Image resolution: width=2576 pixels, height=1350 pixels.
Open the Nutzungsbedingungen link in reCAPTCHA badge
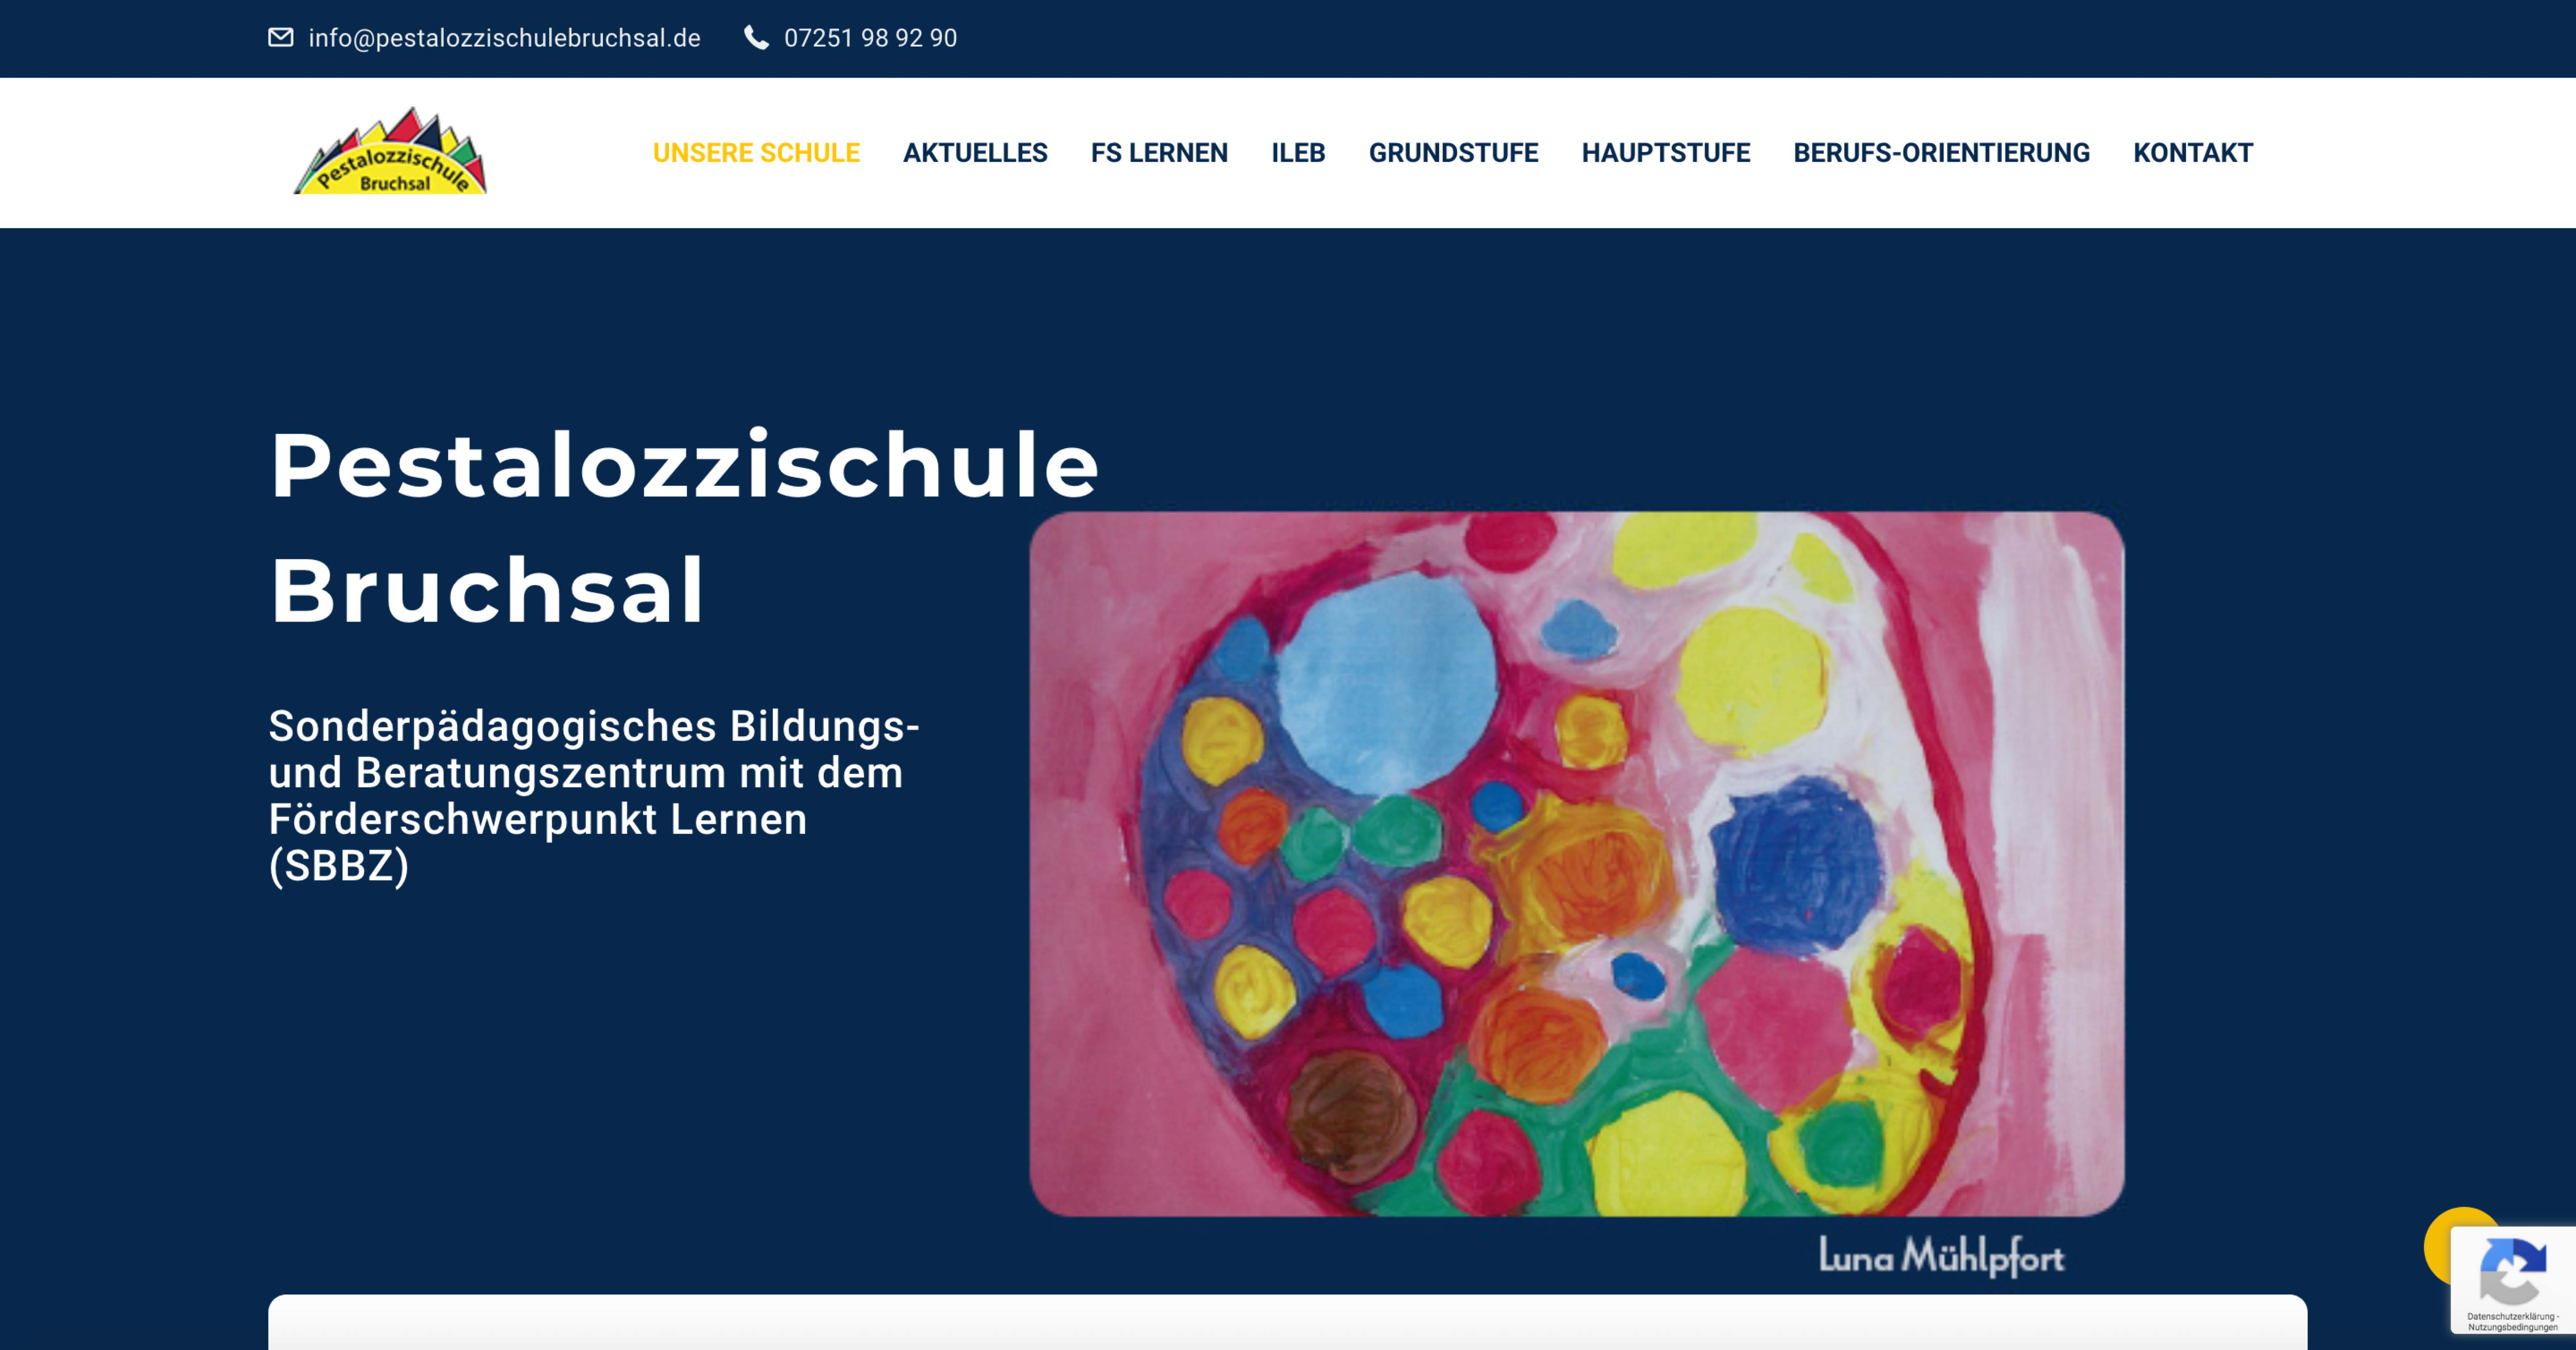[2512, 1327]
